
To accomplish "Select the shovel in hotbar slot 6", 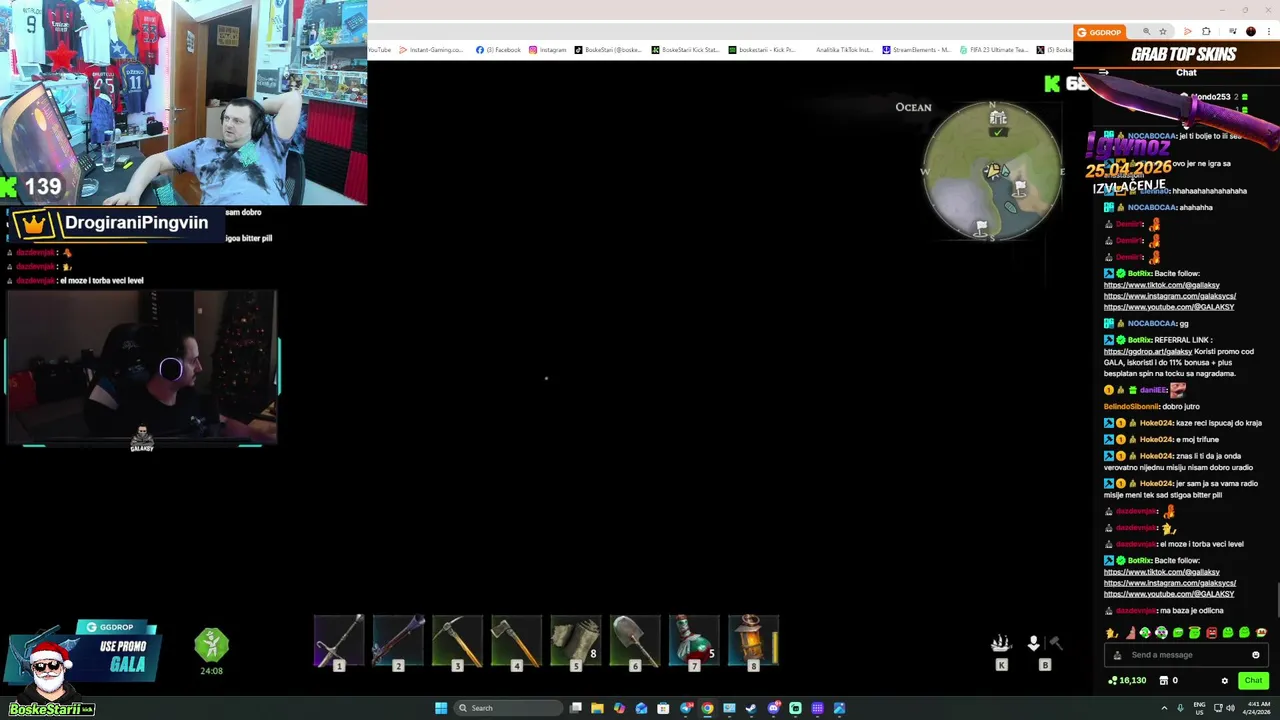I will 635,642.
